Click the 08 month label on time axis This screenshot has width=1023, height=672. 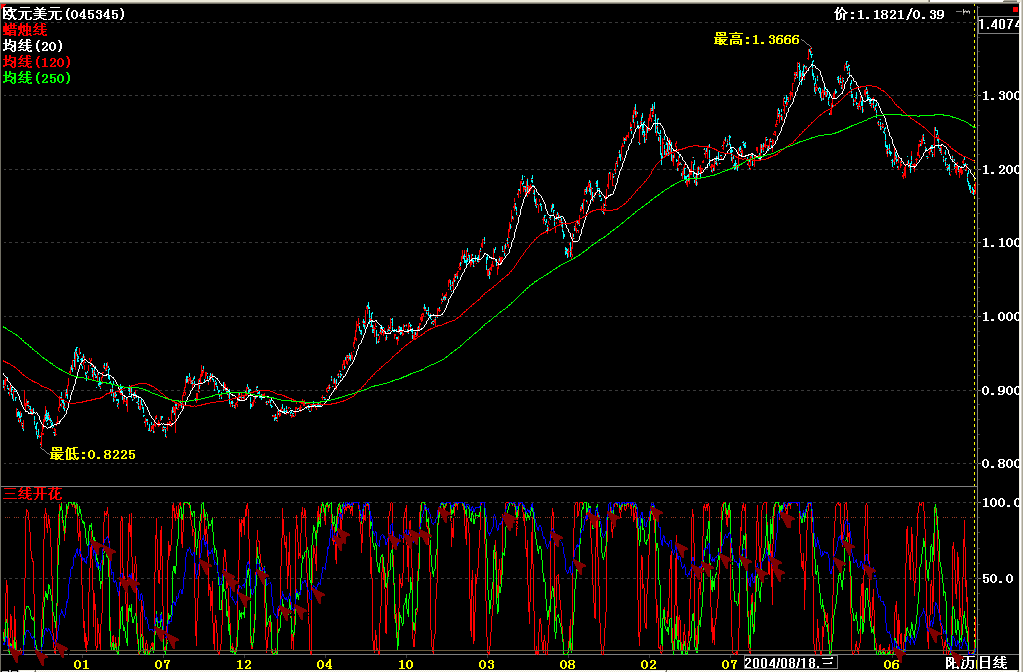tap(567, 665)
